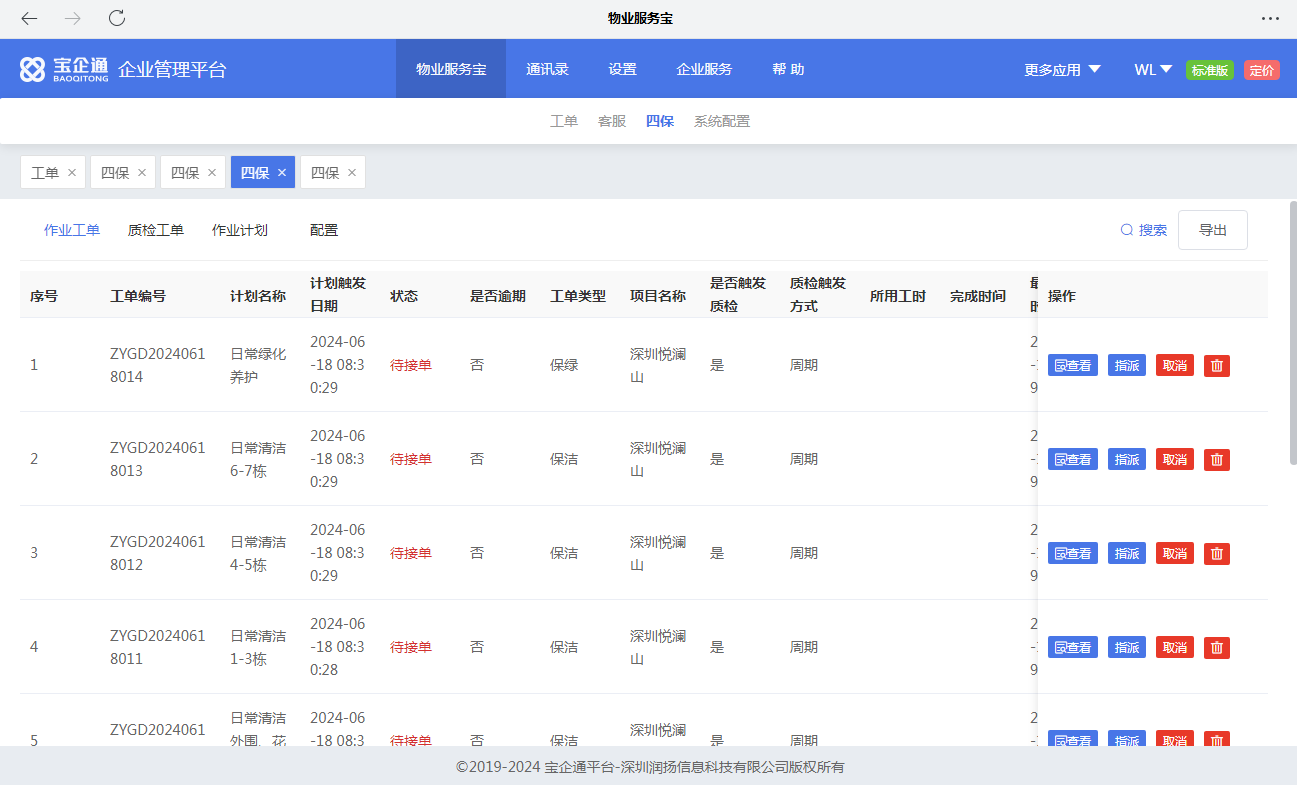
Task: Open the 配置 tab
Action: pos(324,230)
